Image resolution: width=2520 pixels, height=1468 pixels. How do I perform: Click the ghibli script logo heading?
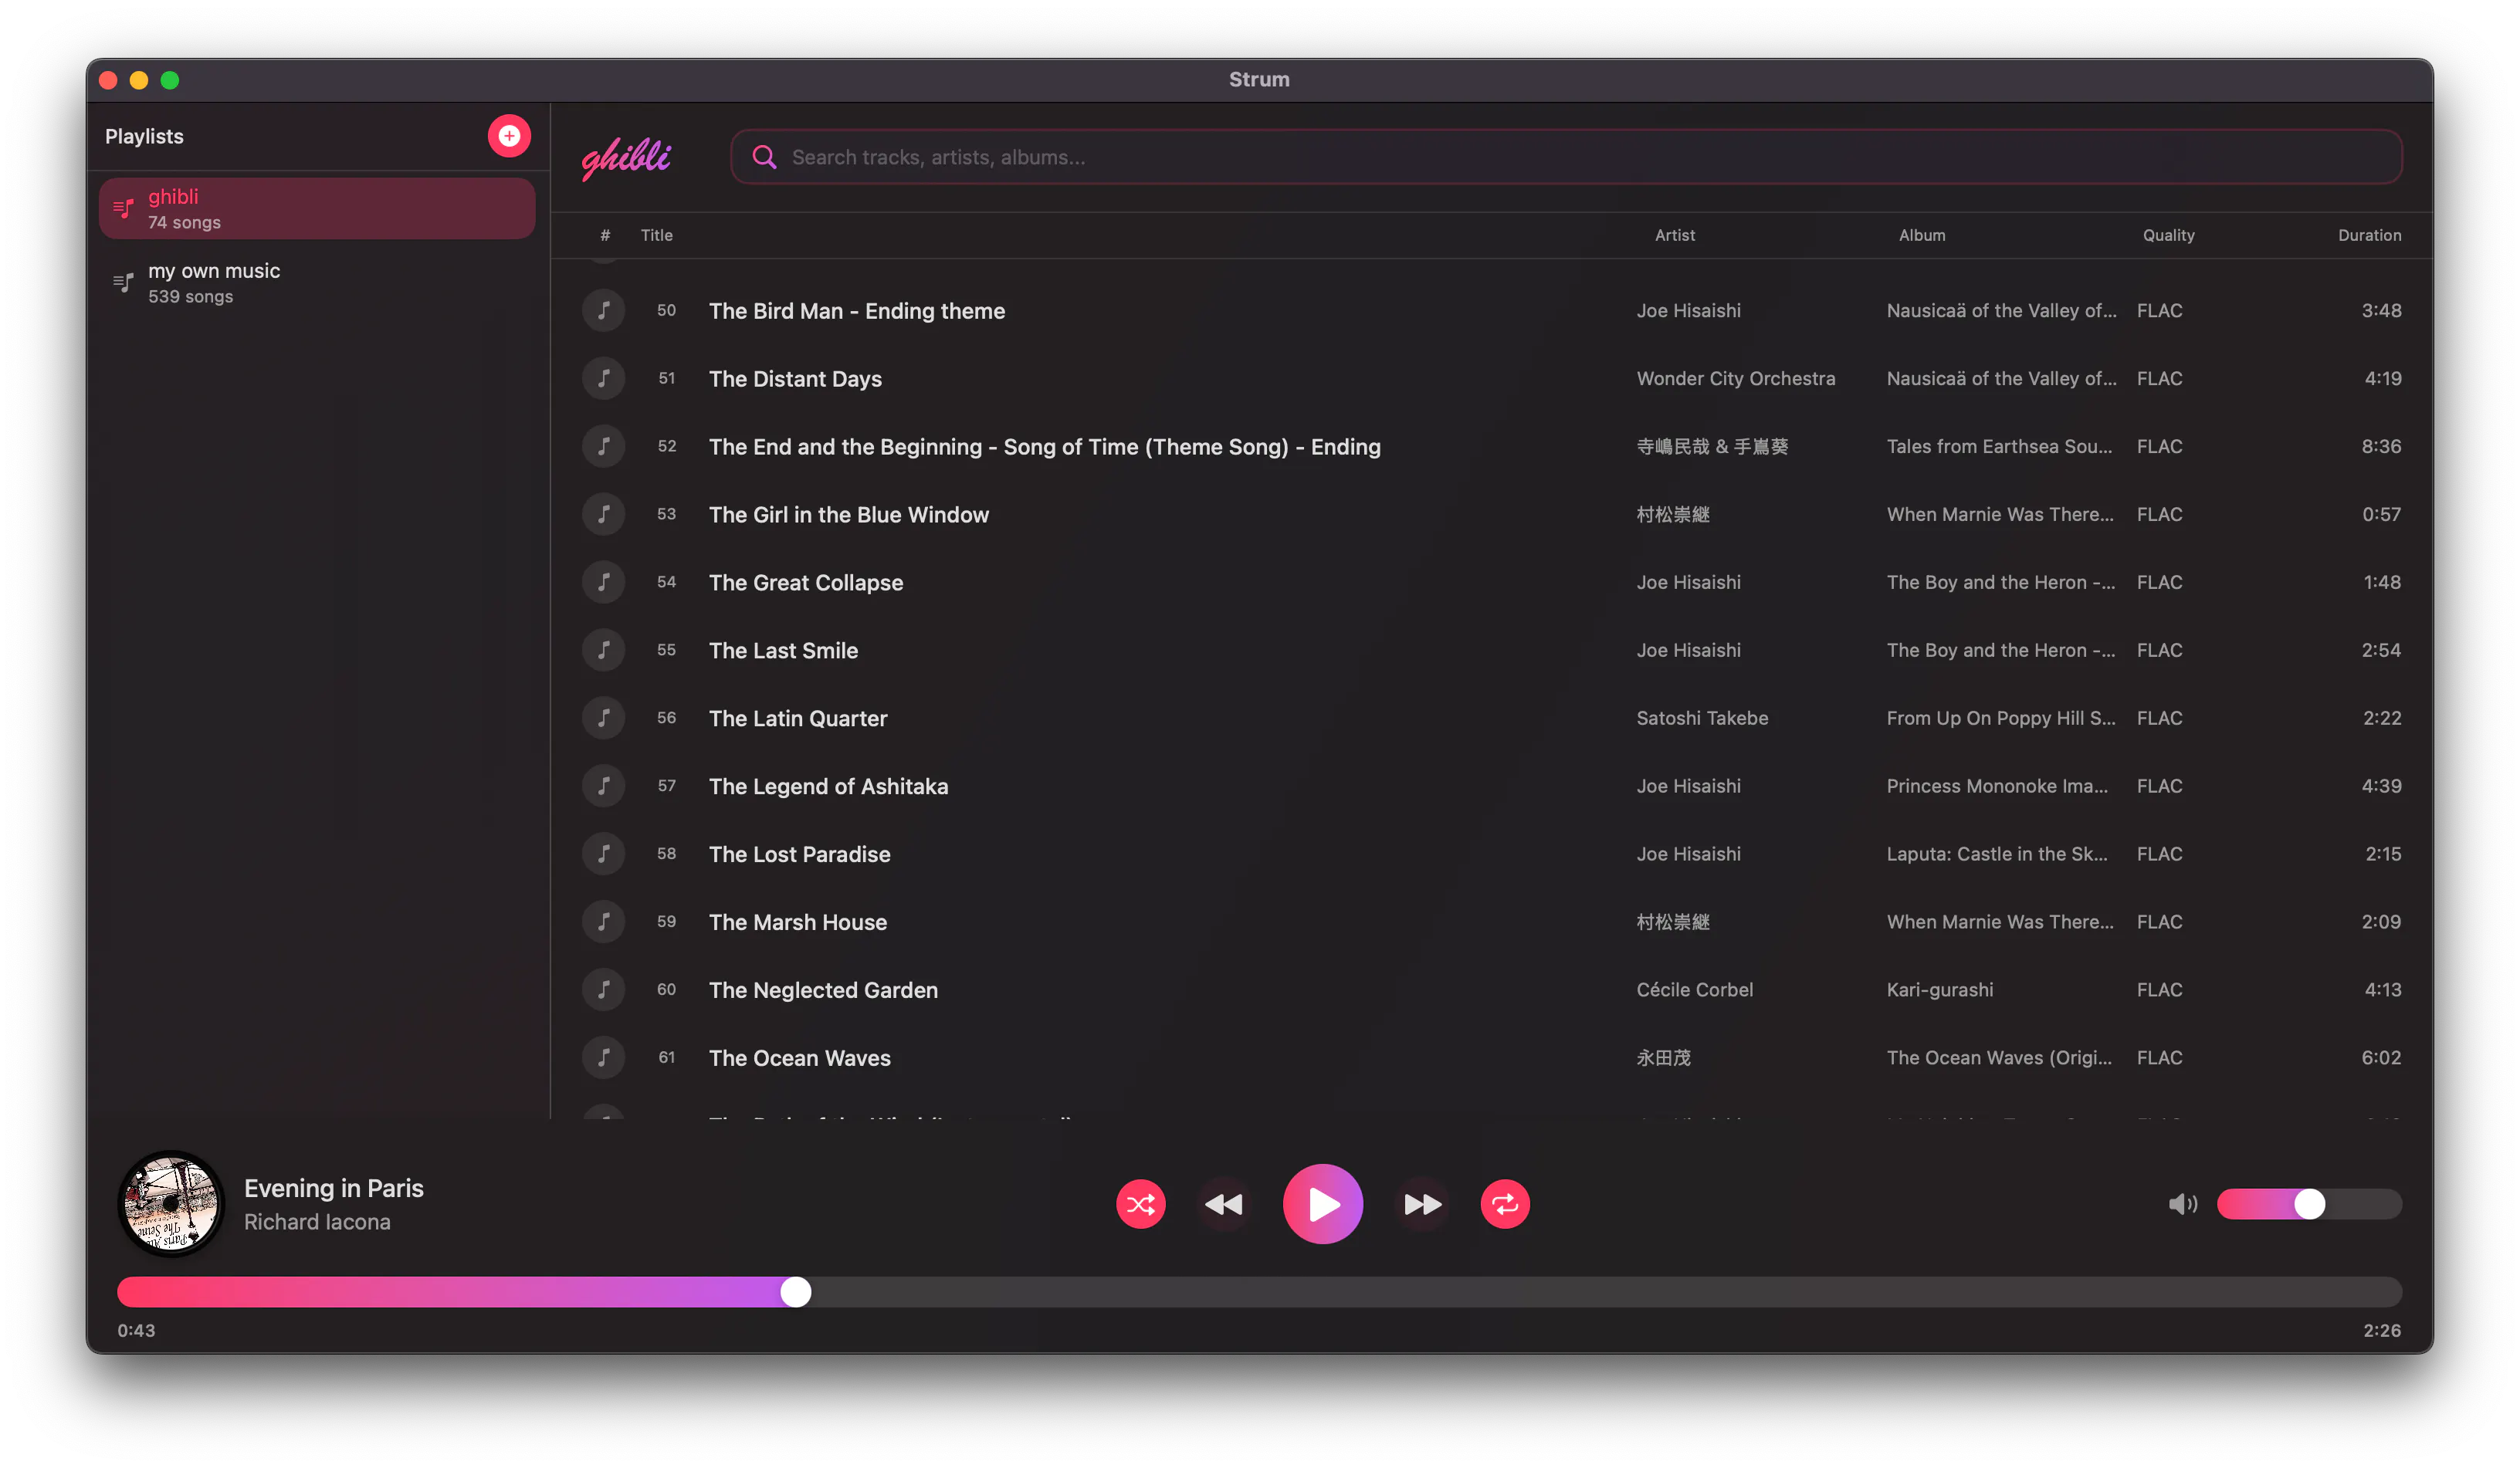click(626, 158)
